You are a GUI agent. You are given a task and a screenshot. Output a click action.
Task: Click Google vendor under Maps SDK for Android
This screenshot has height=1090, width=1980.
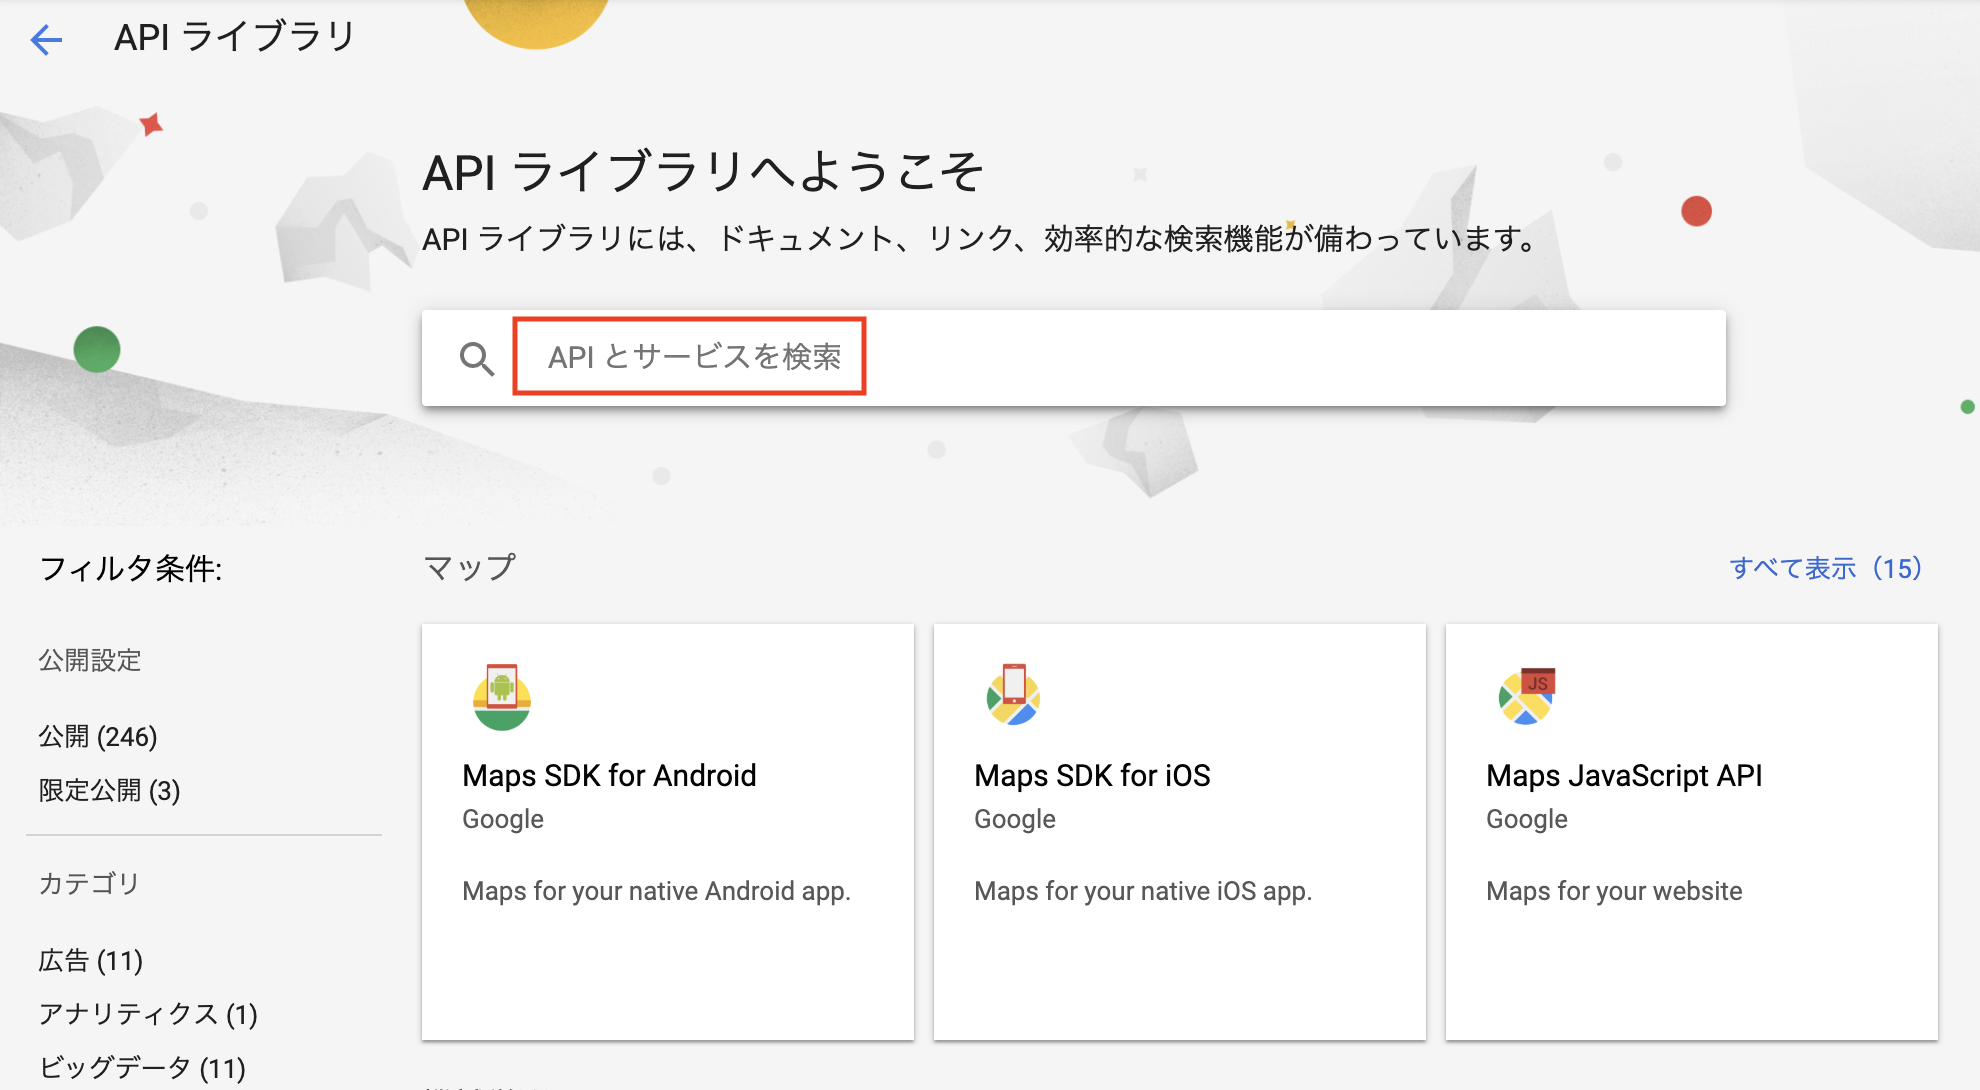point(503,819)
